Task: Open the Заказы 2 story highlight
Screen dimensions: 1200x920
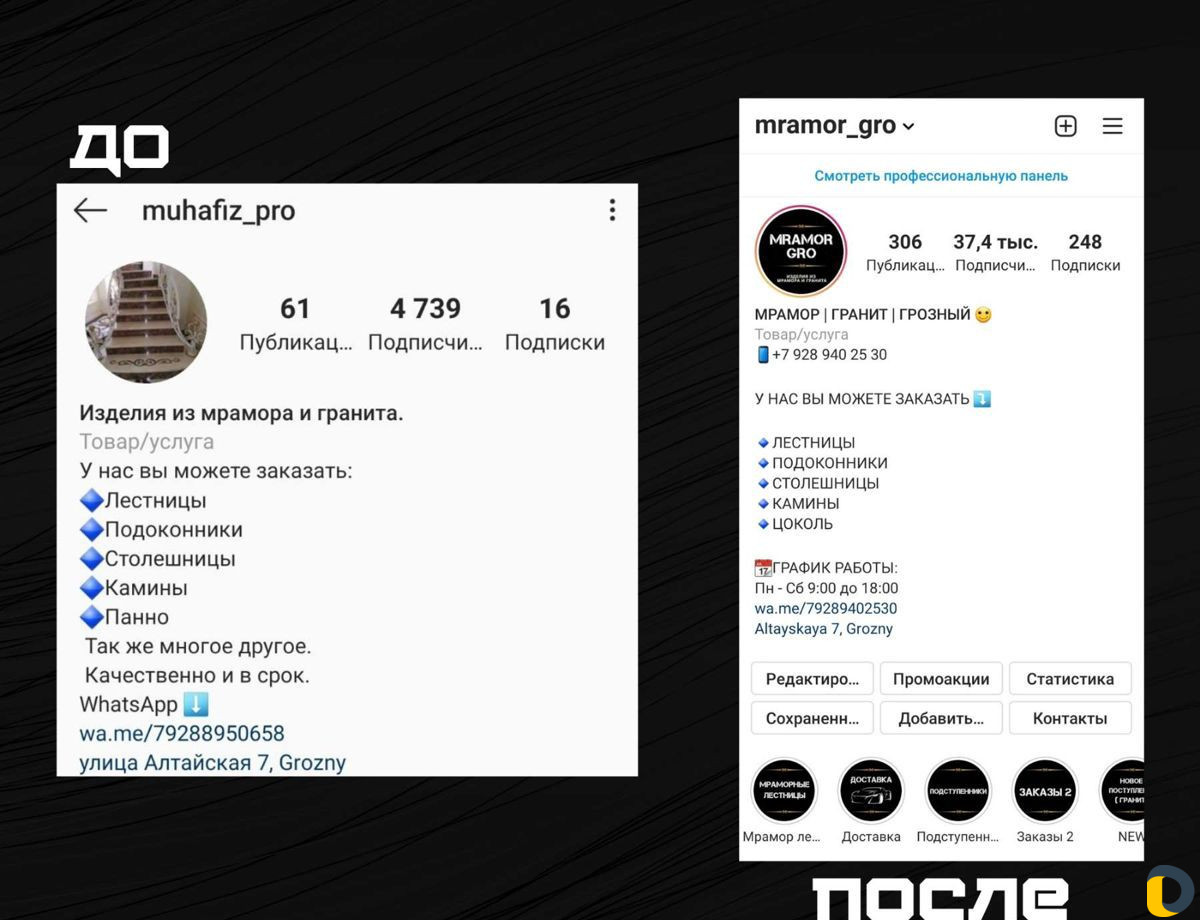Action: pyautogui.click(x=1045, y=791)
